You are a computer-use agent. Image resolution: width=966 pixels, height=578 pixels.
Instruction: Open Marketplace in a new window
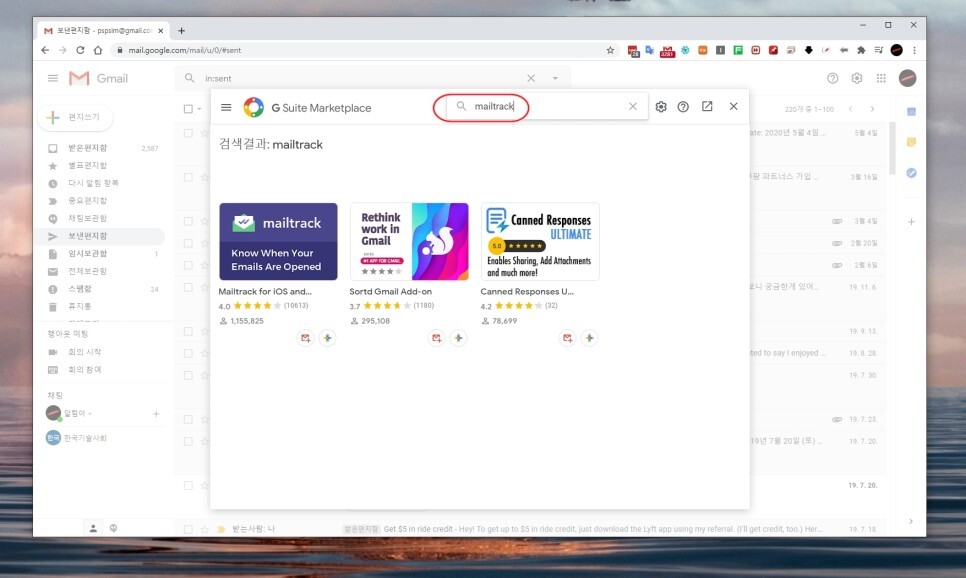click(x=707, y=107)
